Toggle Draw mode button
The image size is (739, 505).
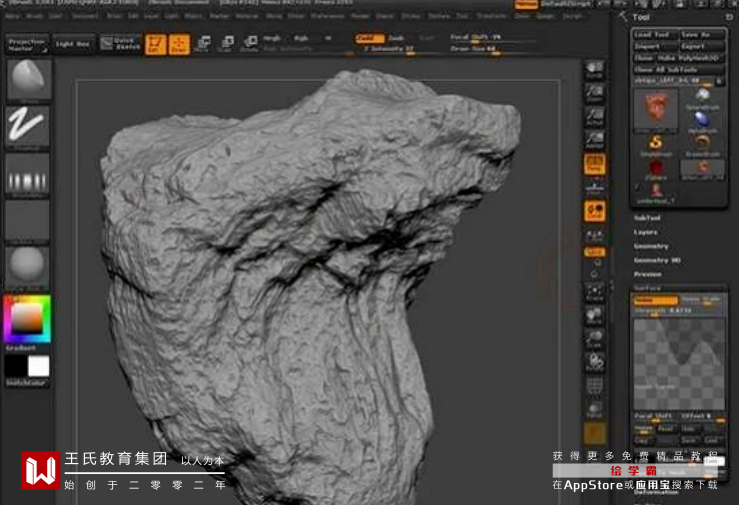click(x=179, y=44)
